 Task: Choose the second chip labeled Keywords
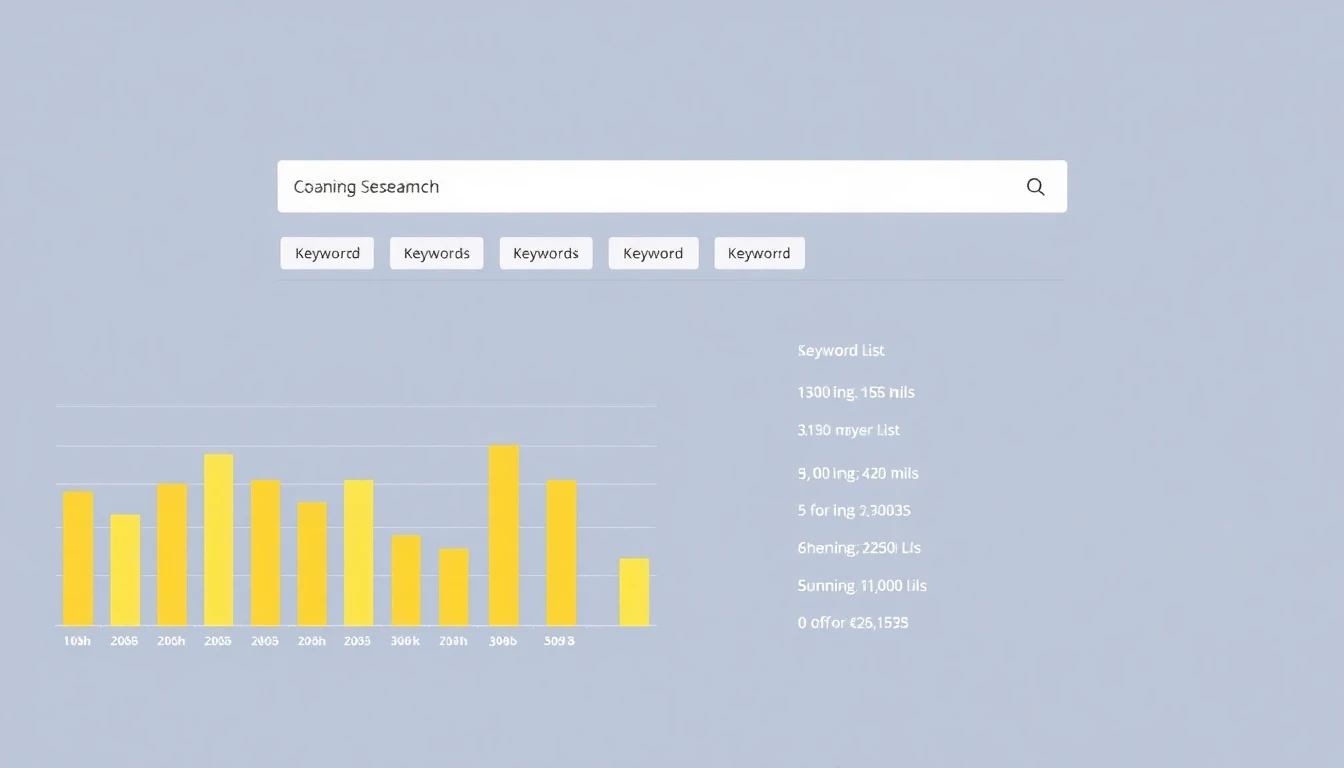point(436,253)
